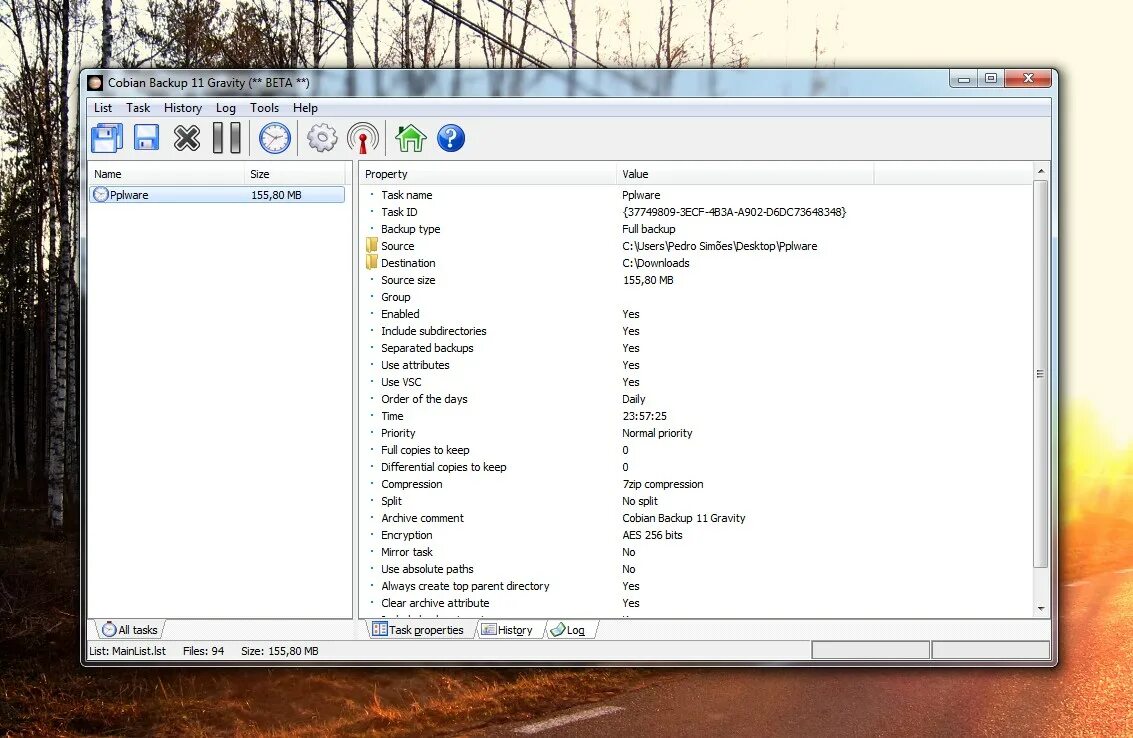Click the green home icon
The height and width of the screenshot is (738, 1133).
[410, 138]
